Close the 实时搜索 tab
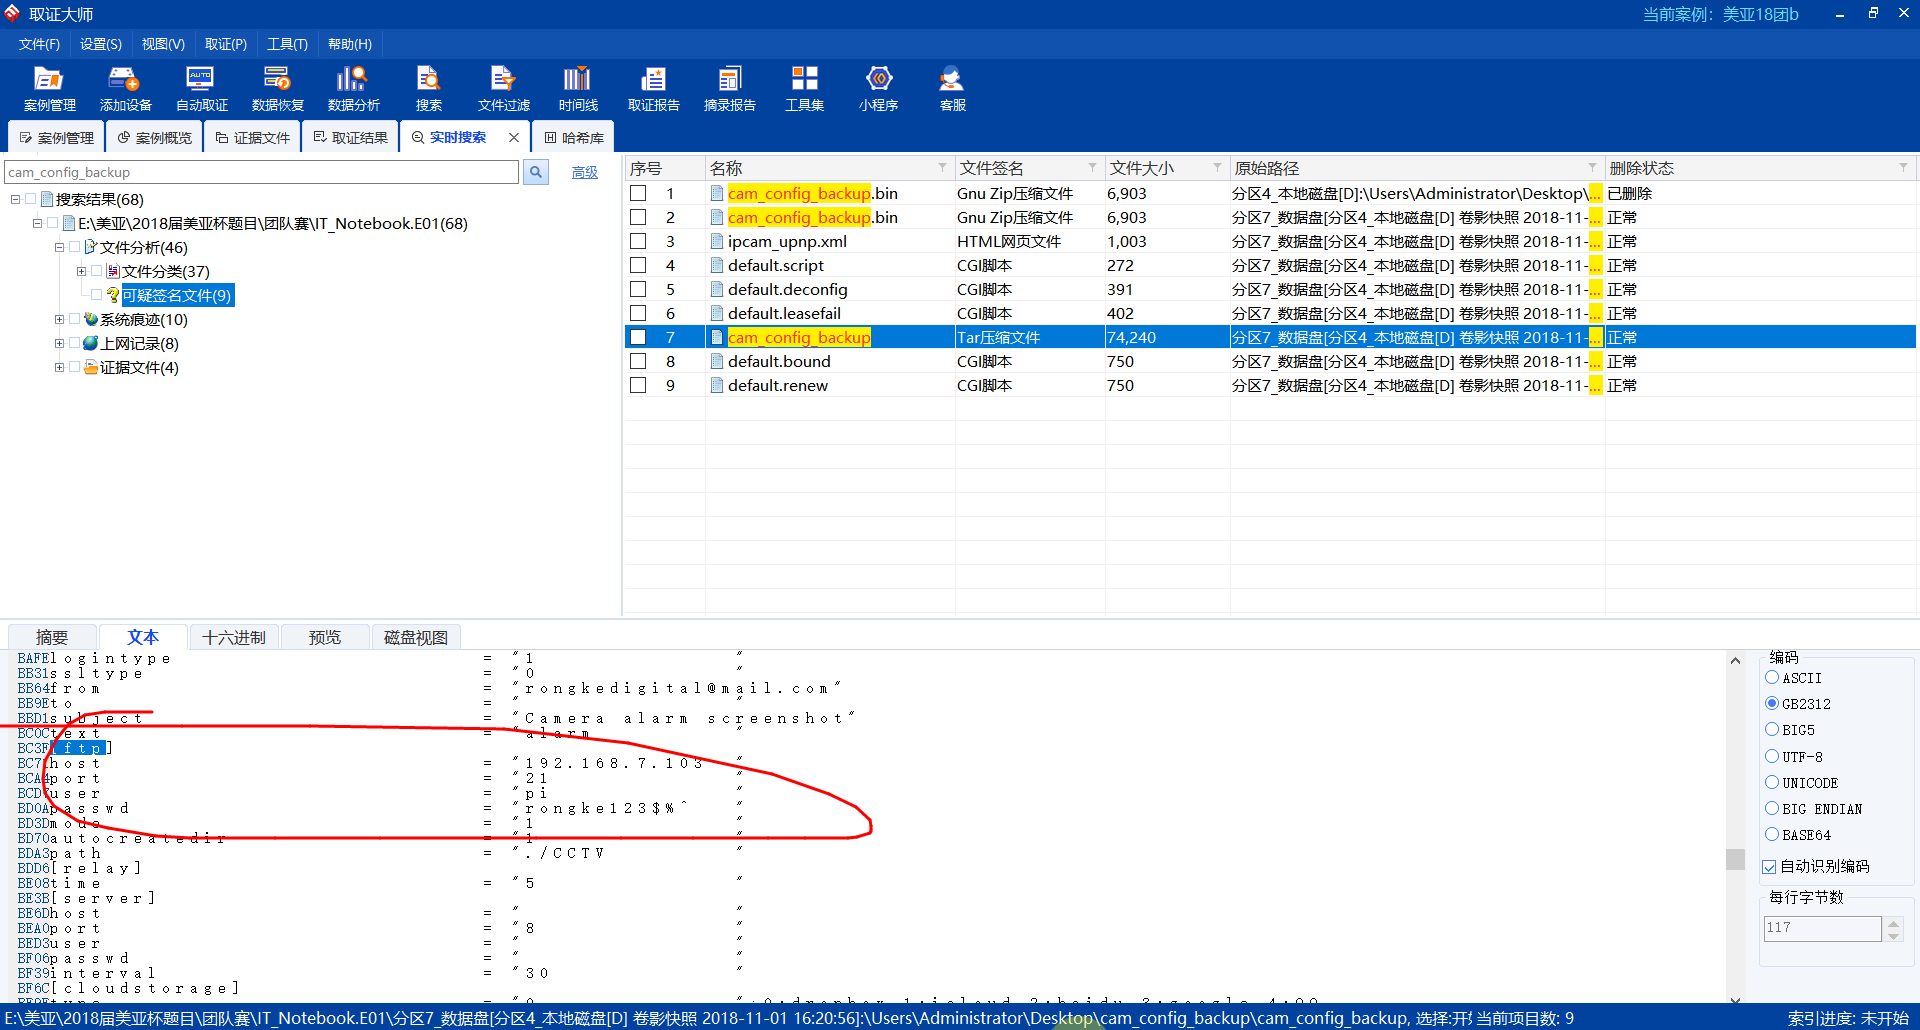This screenshot has height=1030, width=1920. pyautogui.click(x=514, y=137)
